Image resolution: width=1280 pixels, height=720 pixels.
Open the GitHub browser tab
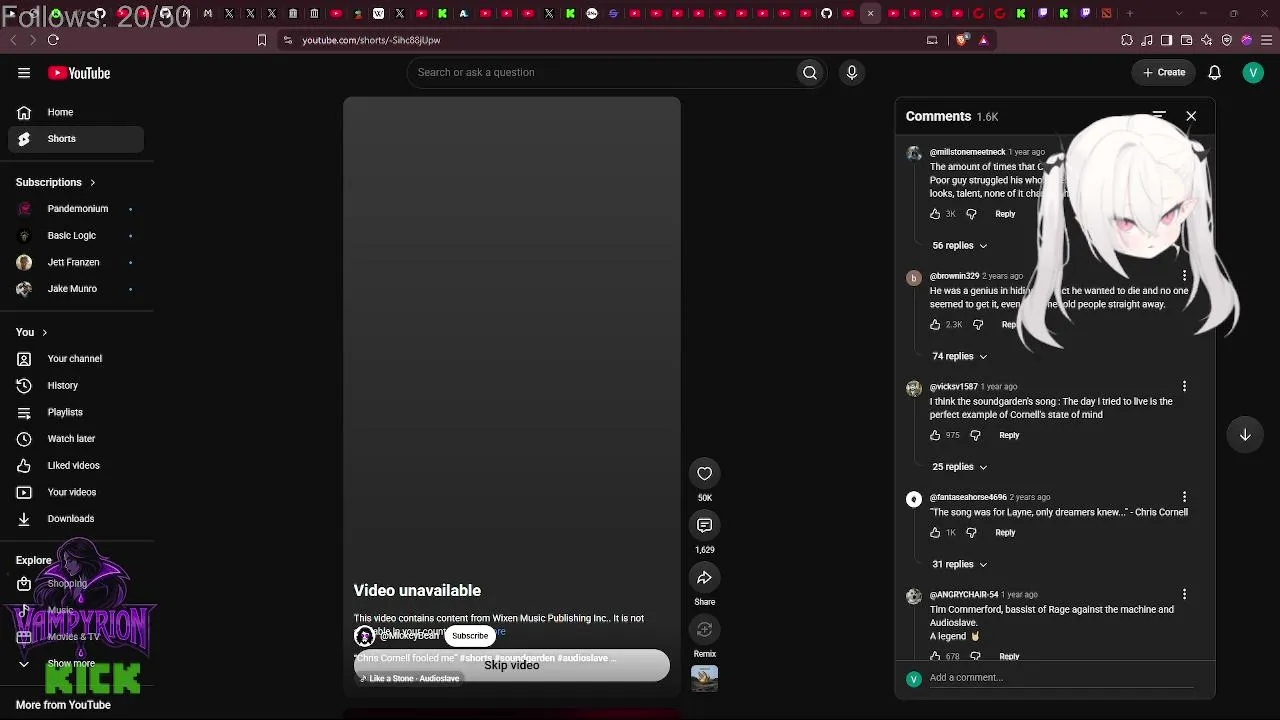pos(827,13)
